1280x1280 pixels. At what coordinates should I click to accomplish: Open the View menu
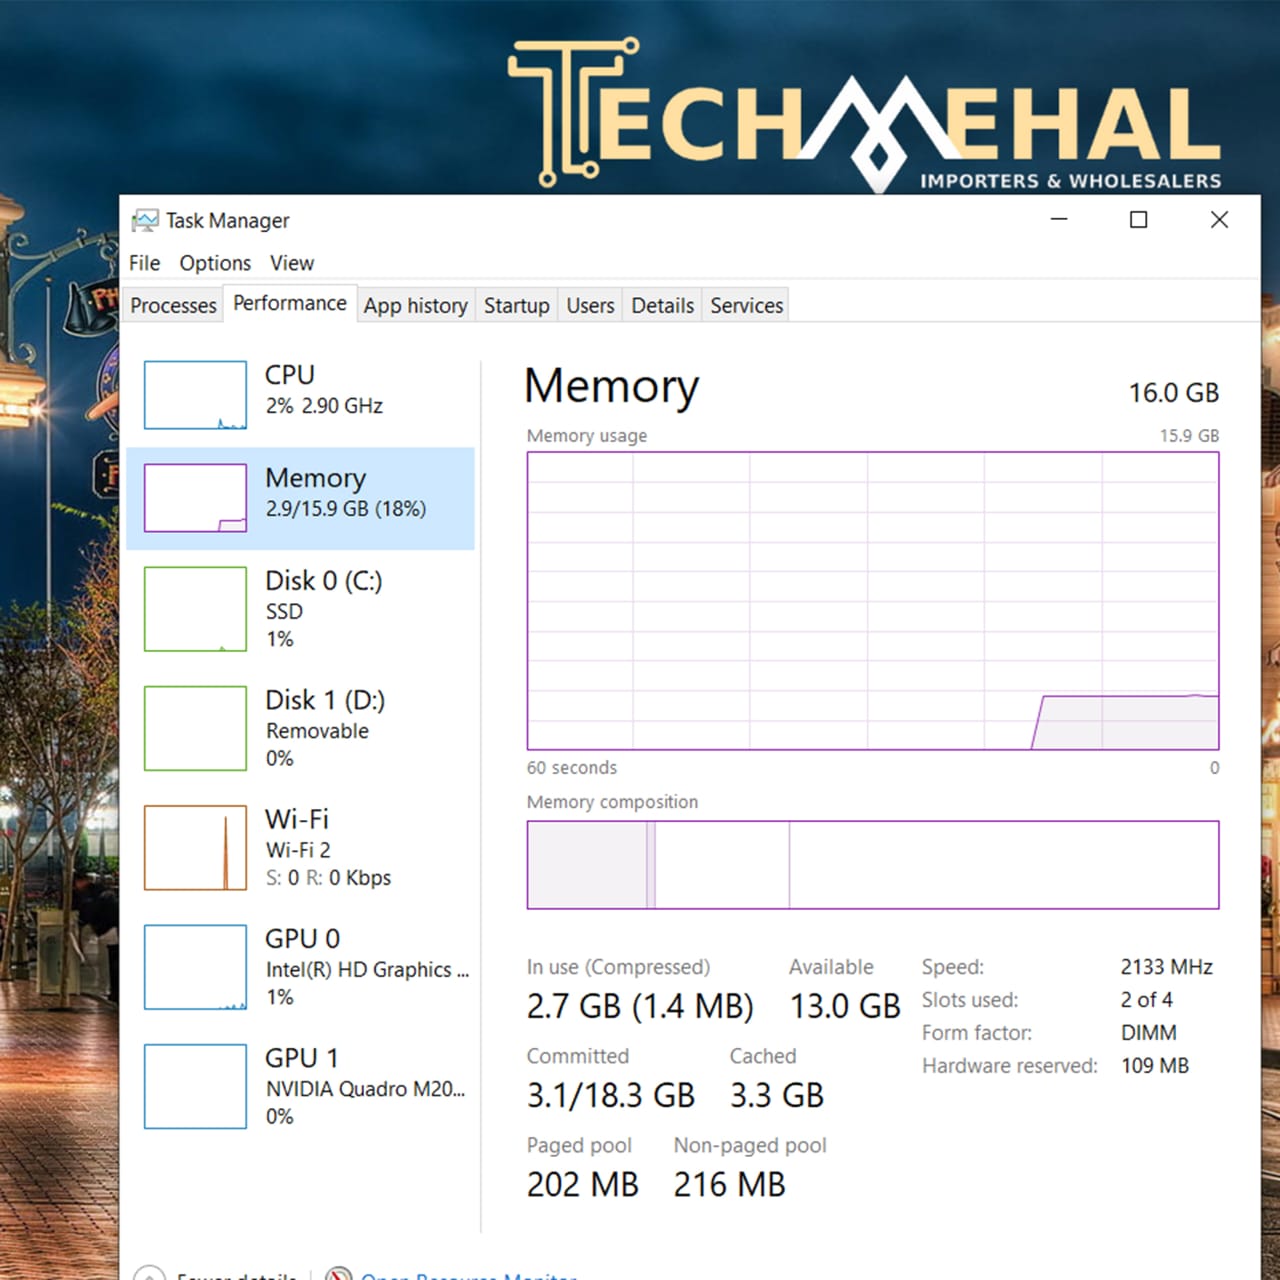click(x=292, y=263)
